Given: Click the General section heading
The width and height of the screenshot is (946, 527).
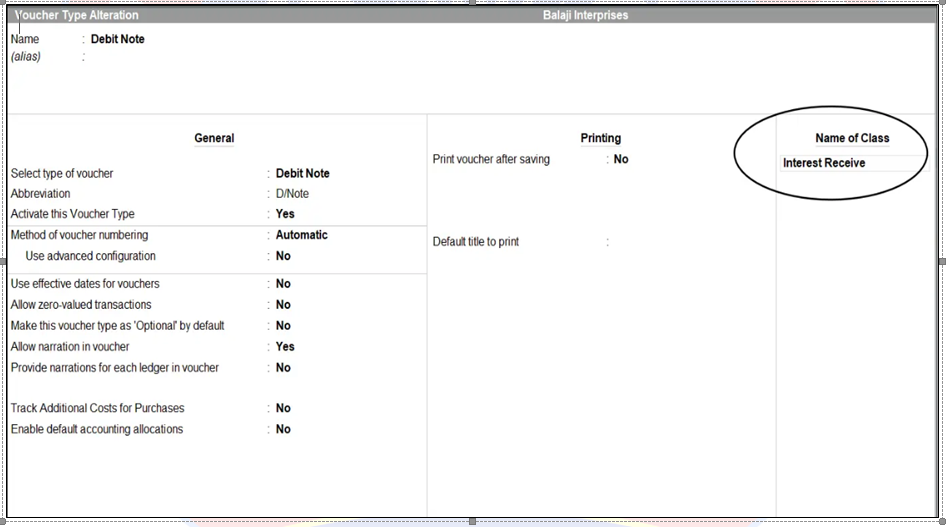Looking at the screenshot, I should tap(214, 138).
